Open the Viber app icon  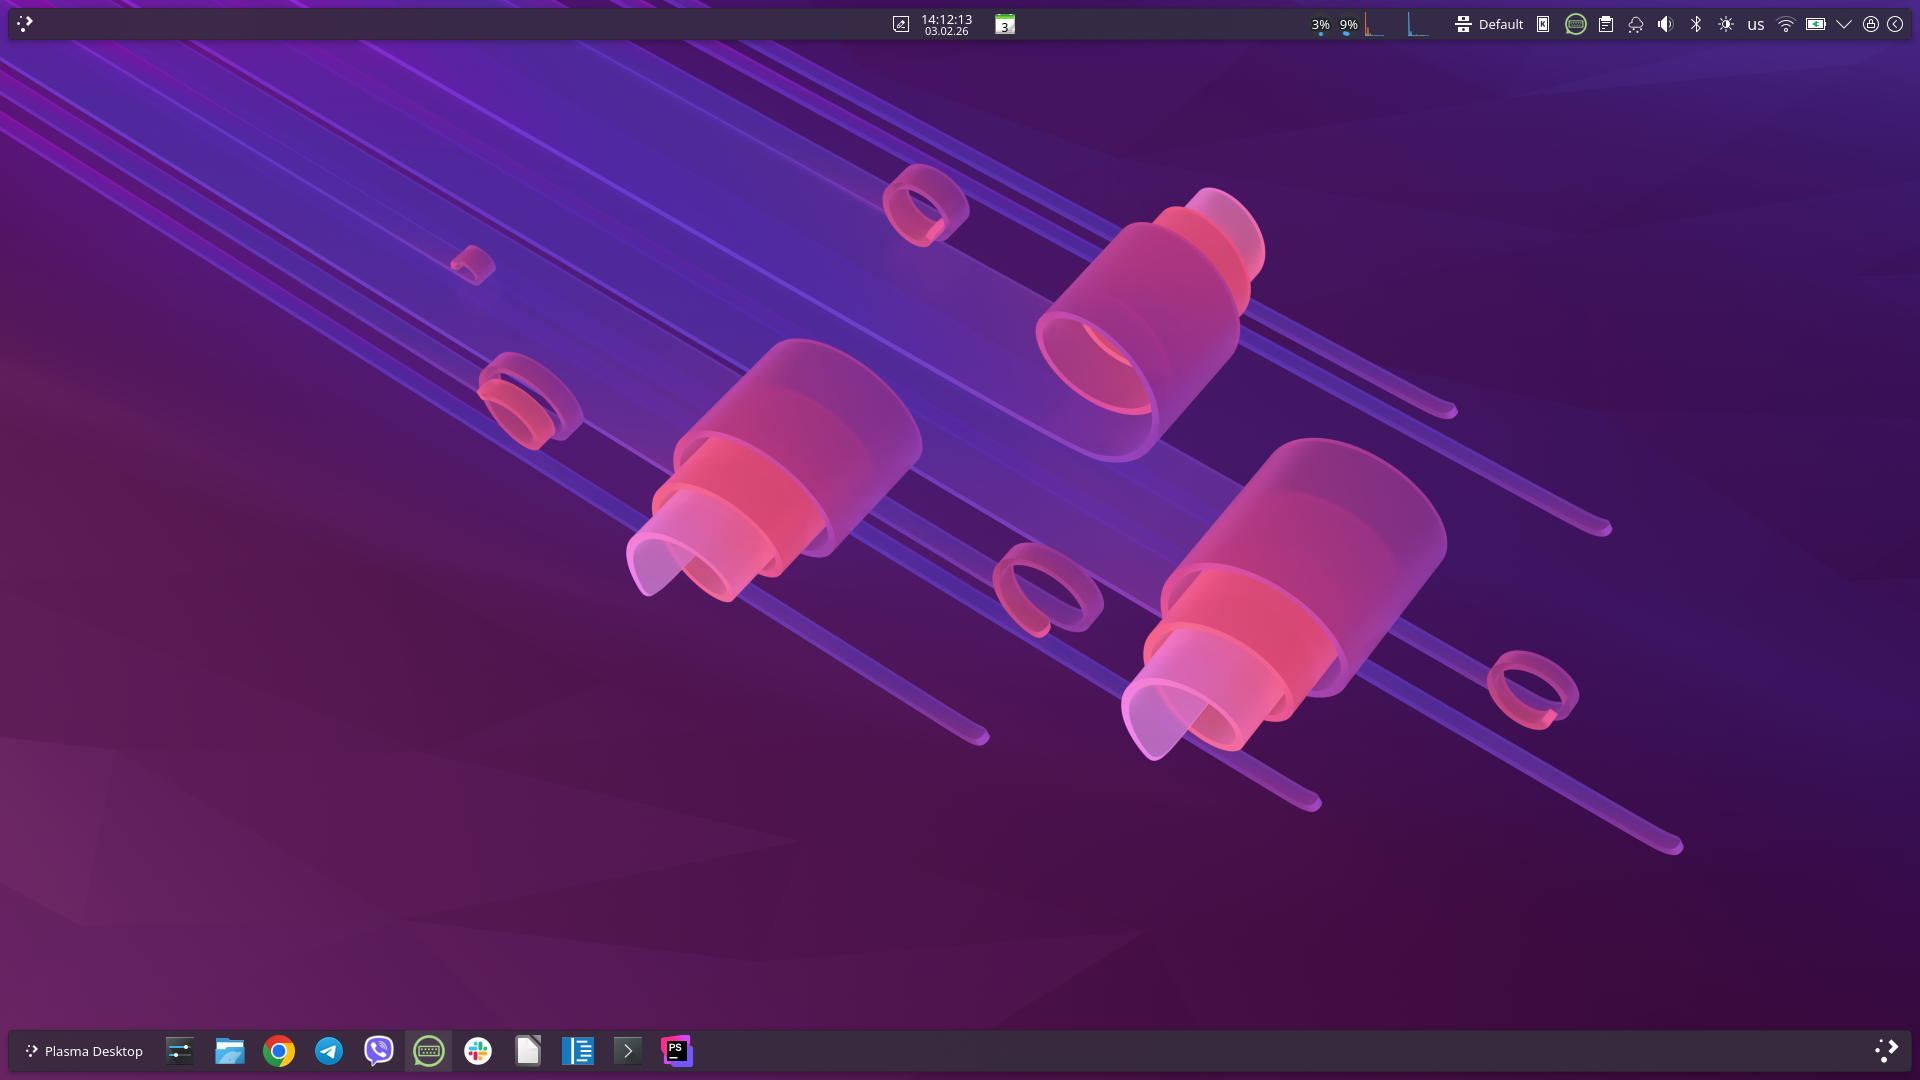378,1051
